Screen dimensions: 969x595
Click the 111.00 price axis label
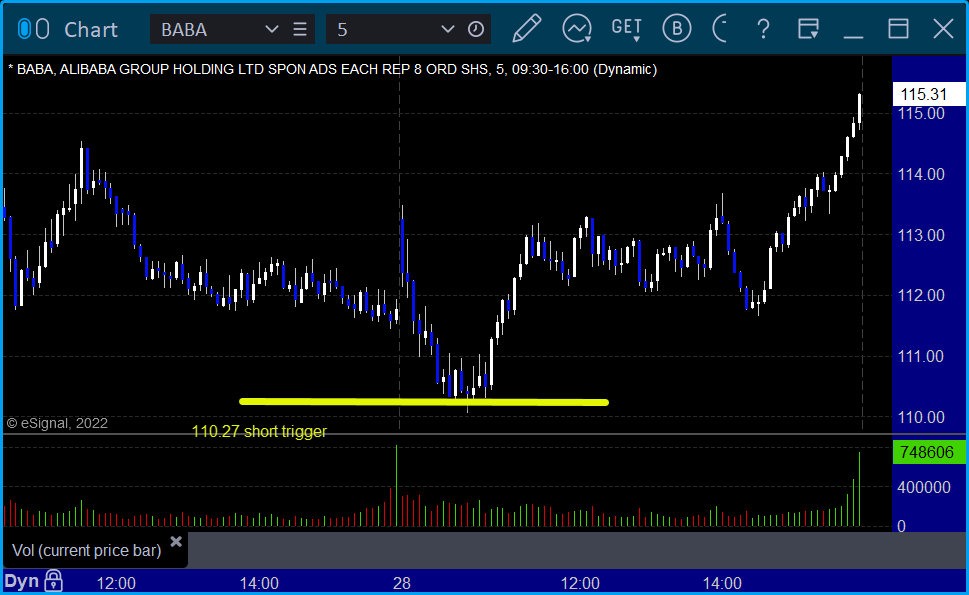(921, 357)
